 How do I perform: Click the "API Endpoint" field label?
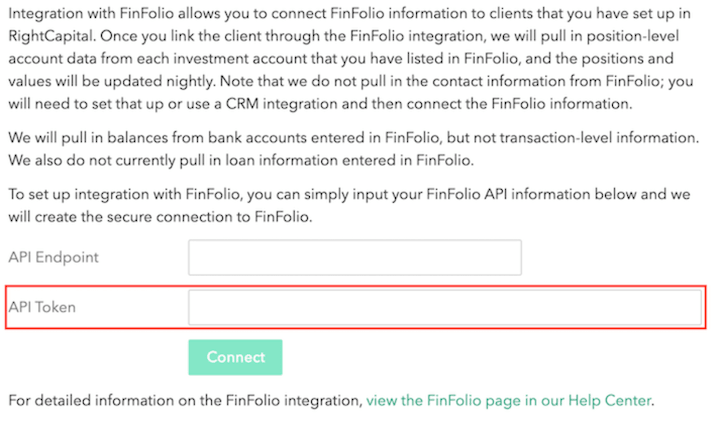[53, 258]
